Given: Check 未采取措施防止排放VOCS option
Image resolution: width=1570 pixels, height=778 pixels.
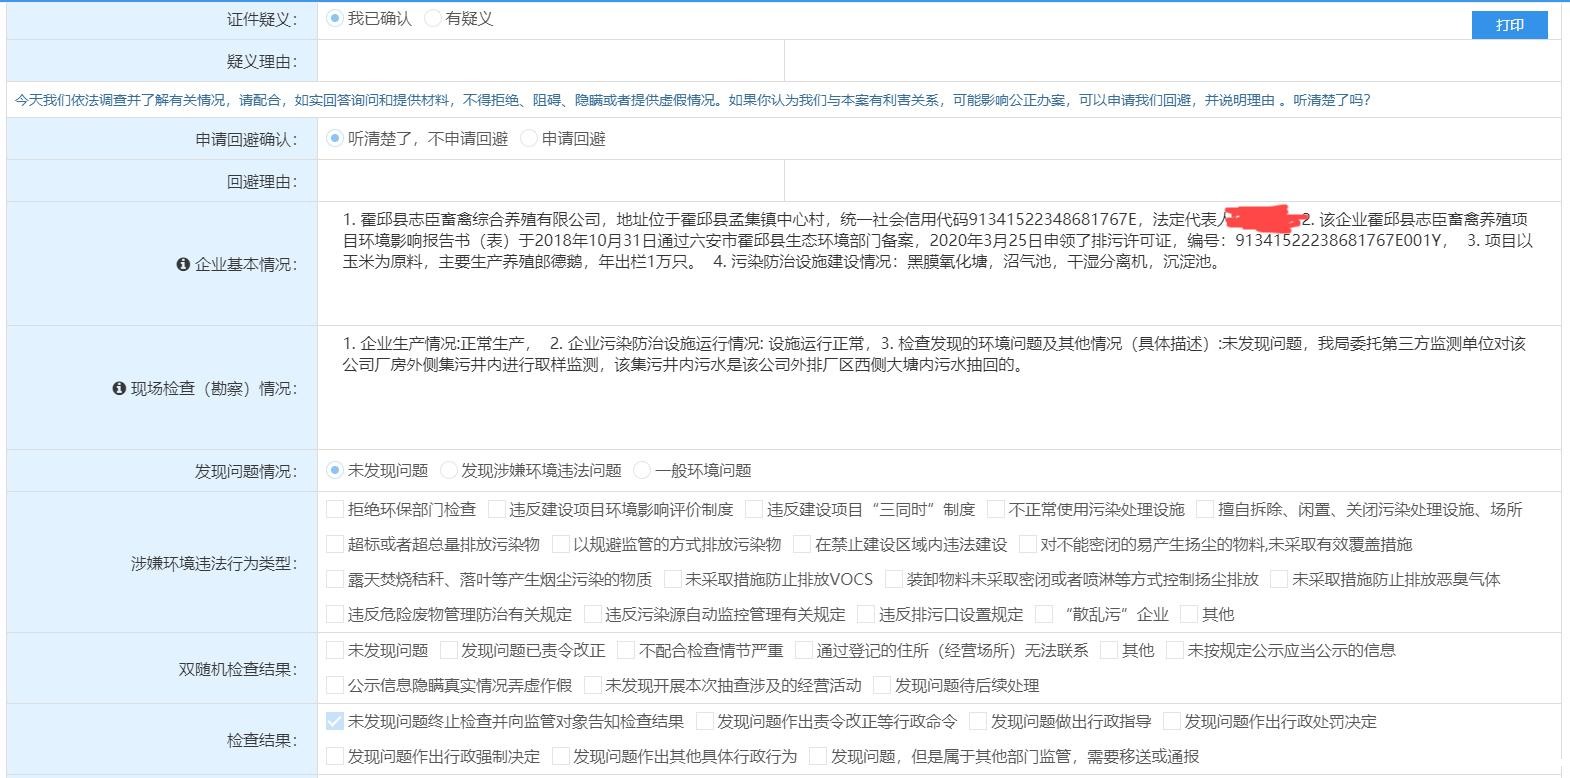Looking at the screenshot, I should (673, 580).
